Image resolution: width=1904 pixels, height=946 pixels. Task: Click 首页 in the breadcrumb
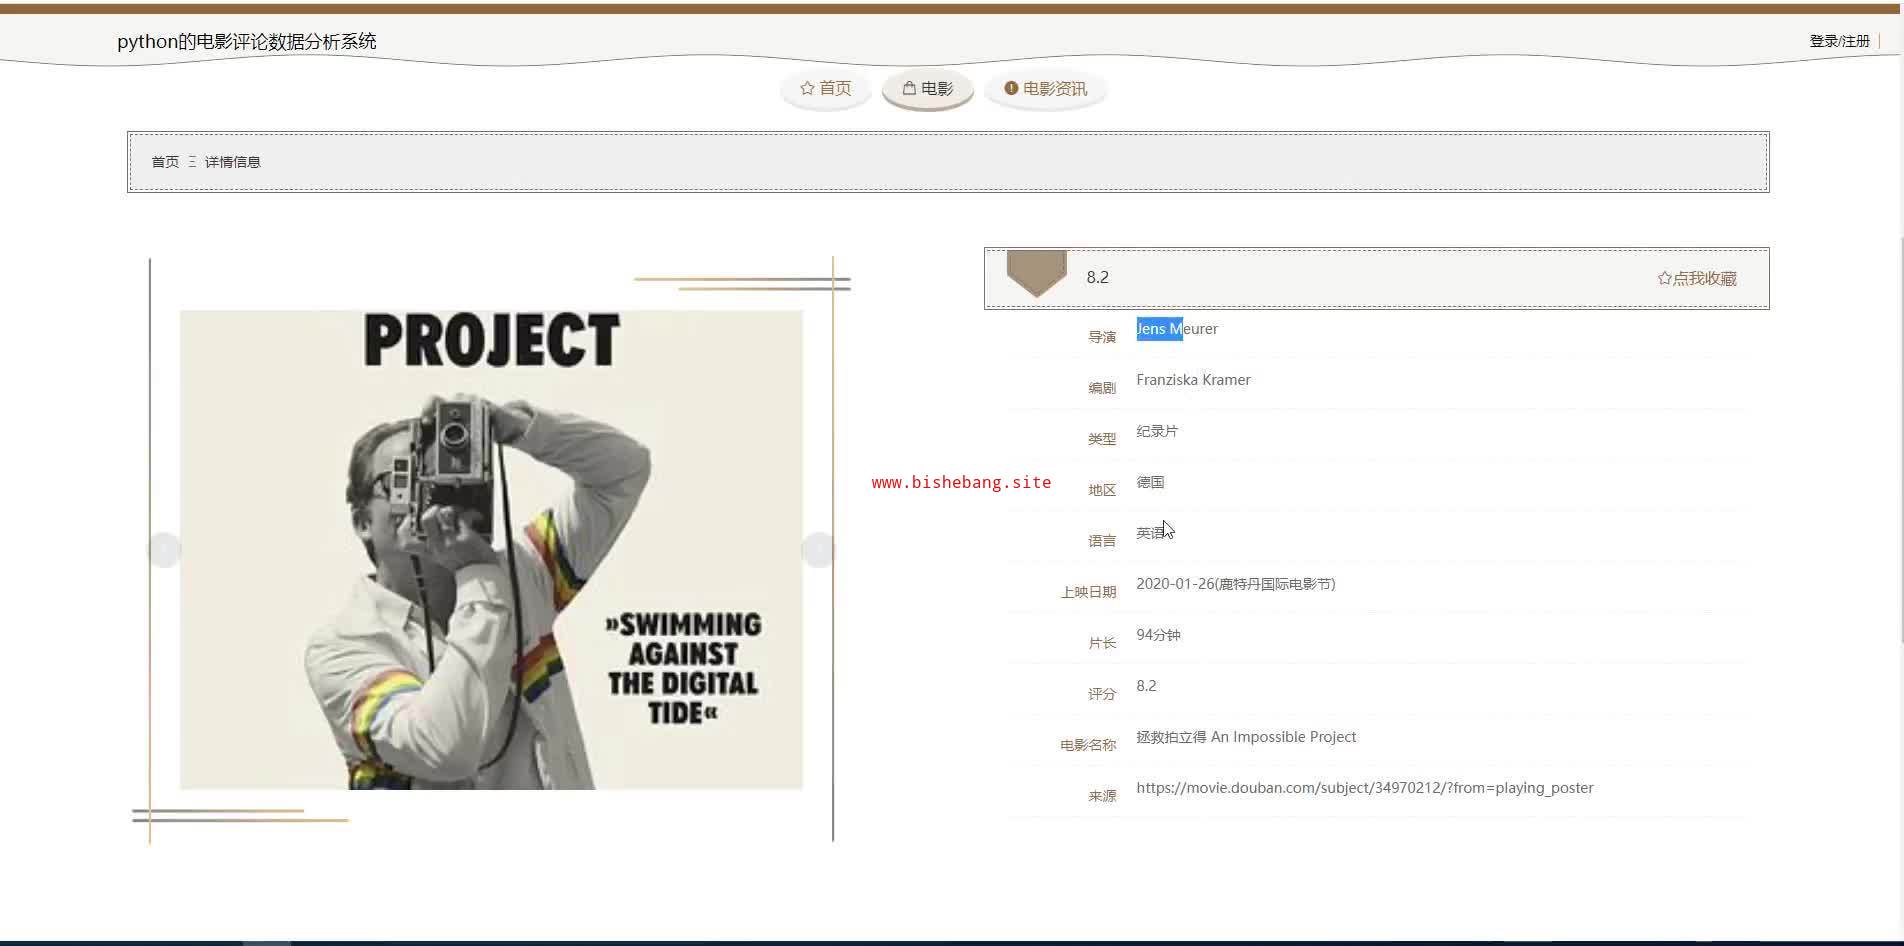[x=165, y=162]
